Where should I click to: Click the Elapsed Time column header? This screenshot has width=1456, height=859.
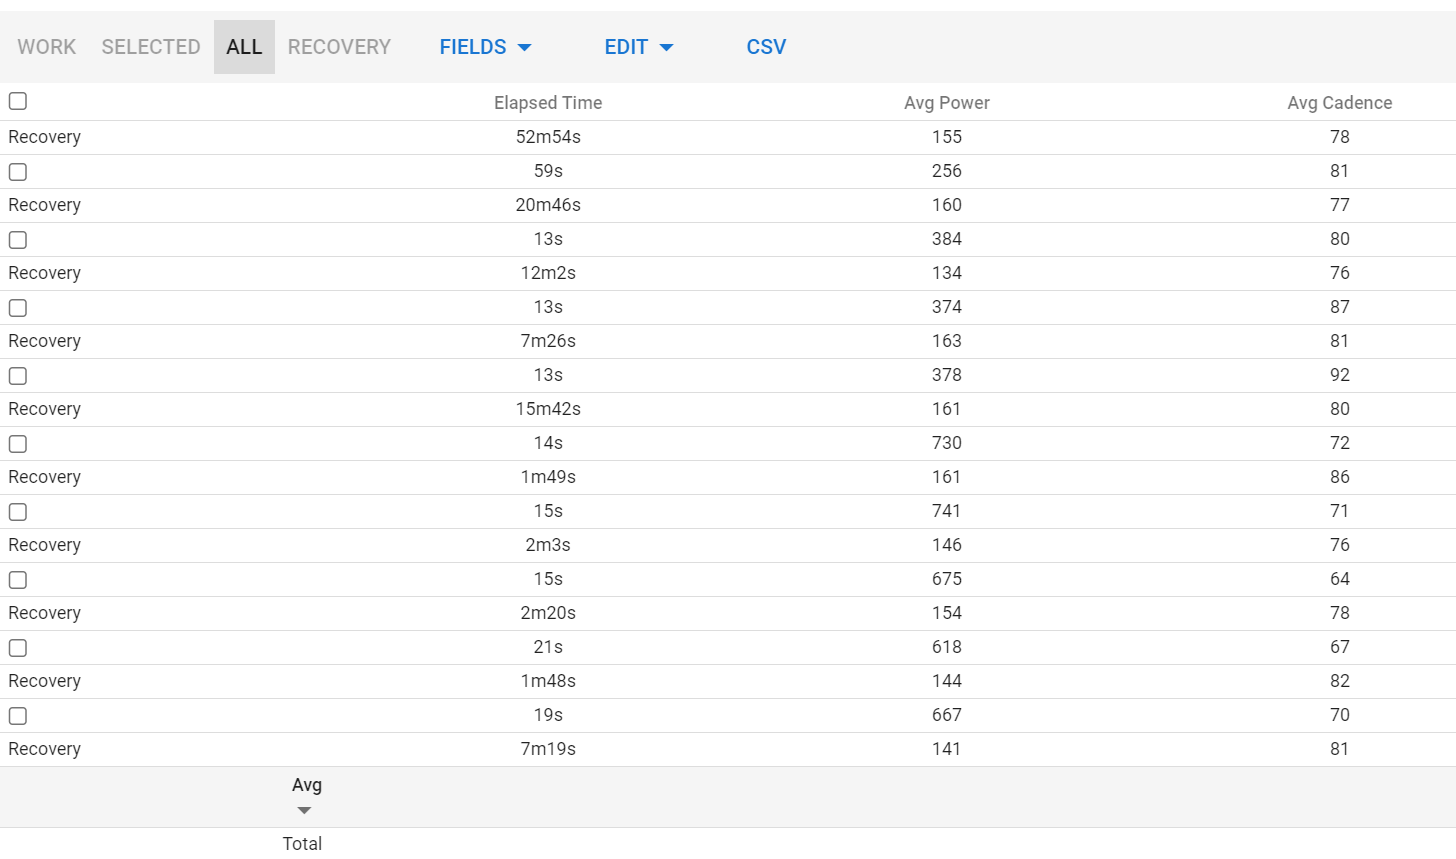pos(548,103)
